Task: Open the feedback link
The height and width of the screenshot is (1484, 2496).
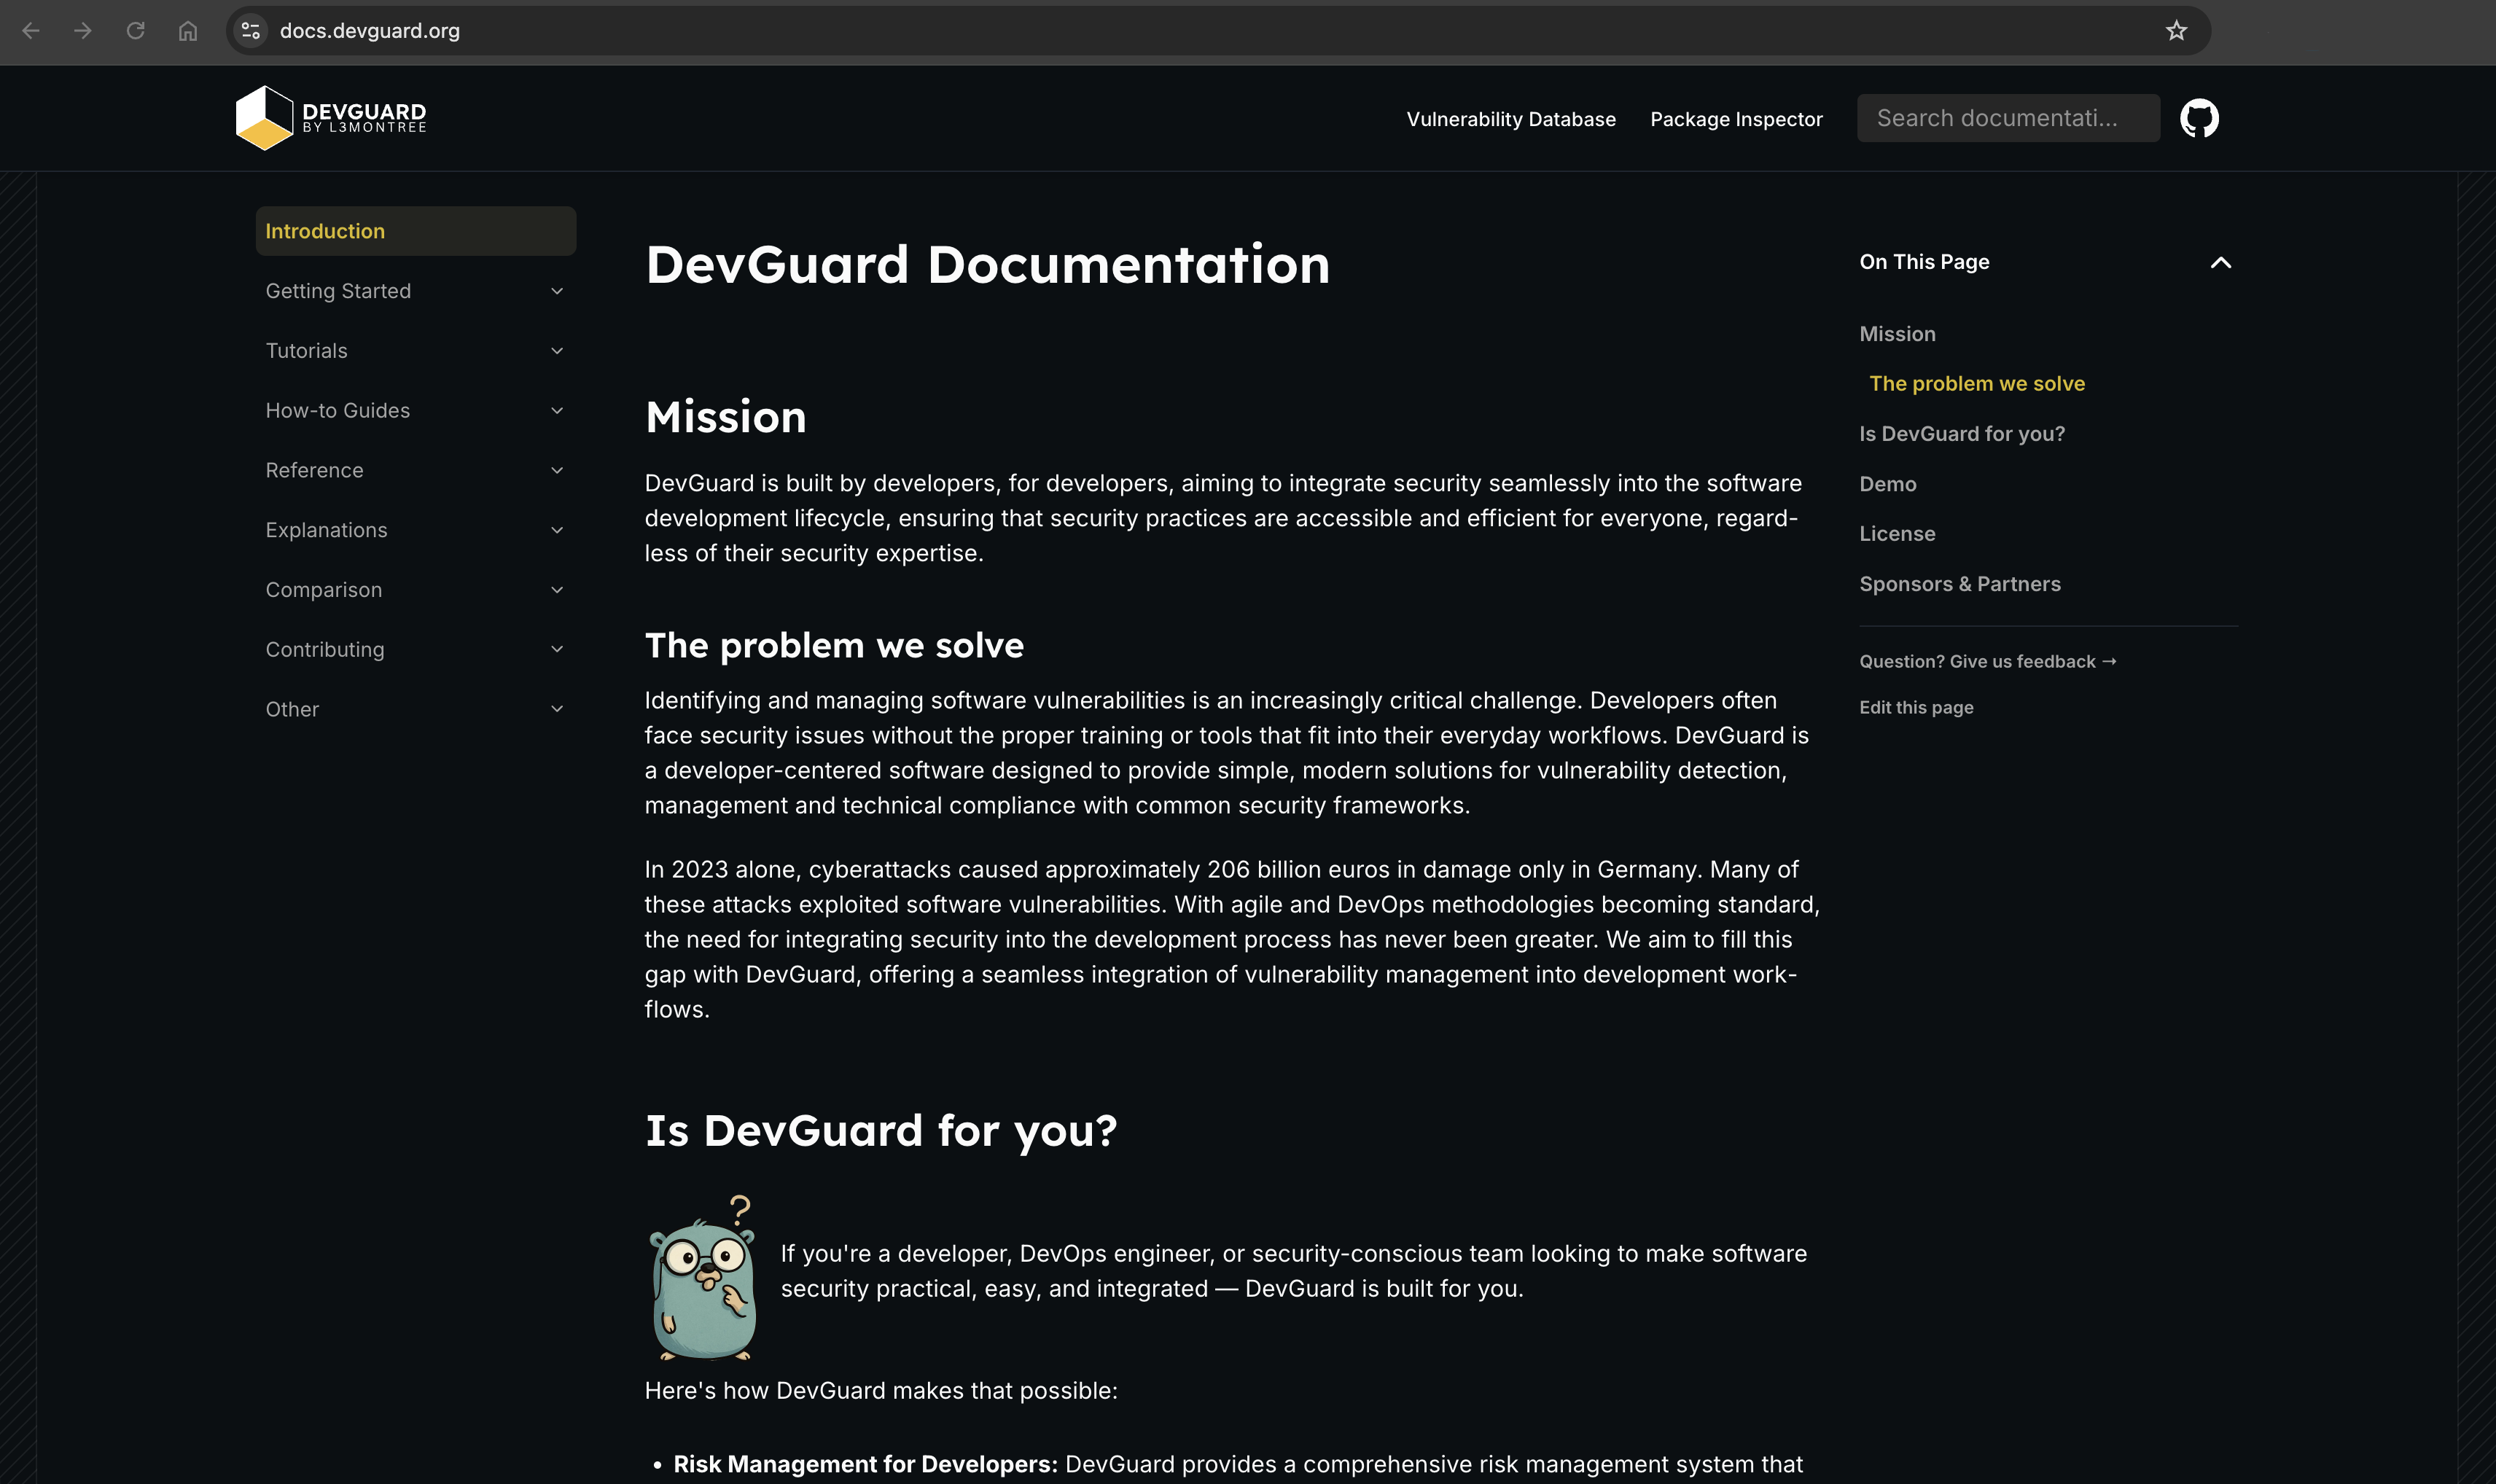Action: click(1987, 661)
